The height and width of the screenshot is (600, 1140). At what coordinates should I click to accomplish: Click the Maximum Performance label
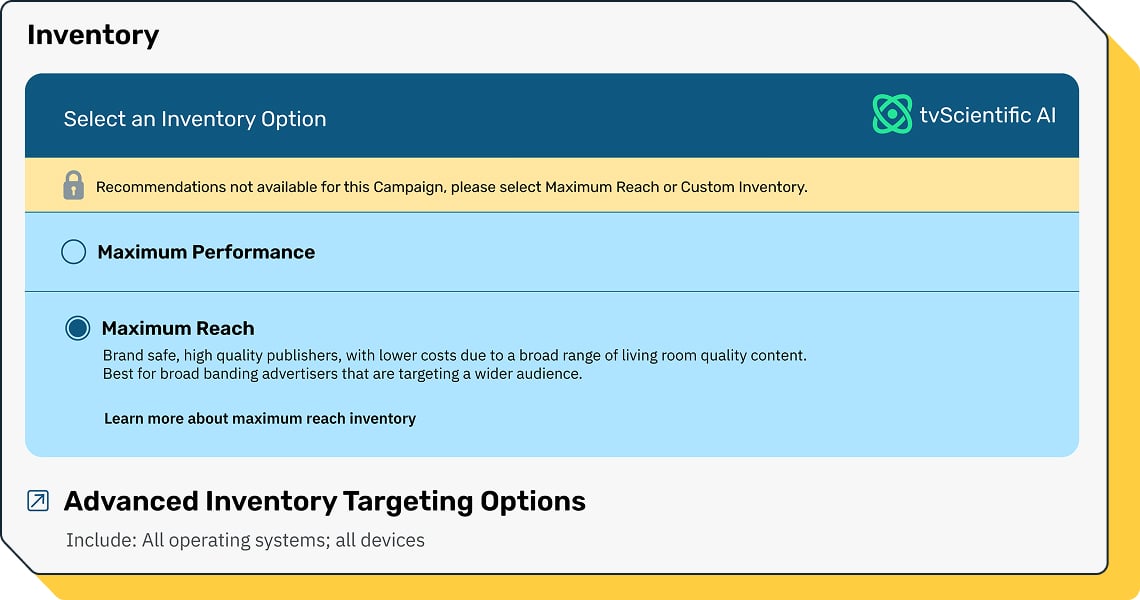click(x=206, y=252)
